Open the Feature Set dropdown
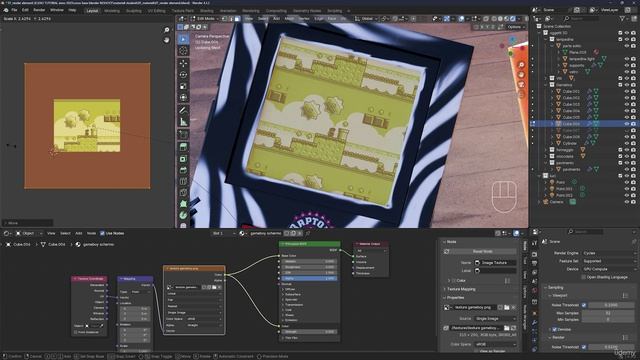Viewport: 640px width, 360px height. (x=609, y=261)
